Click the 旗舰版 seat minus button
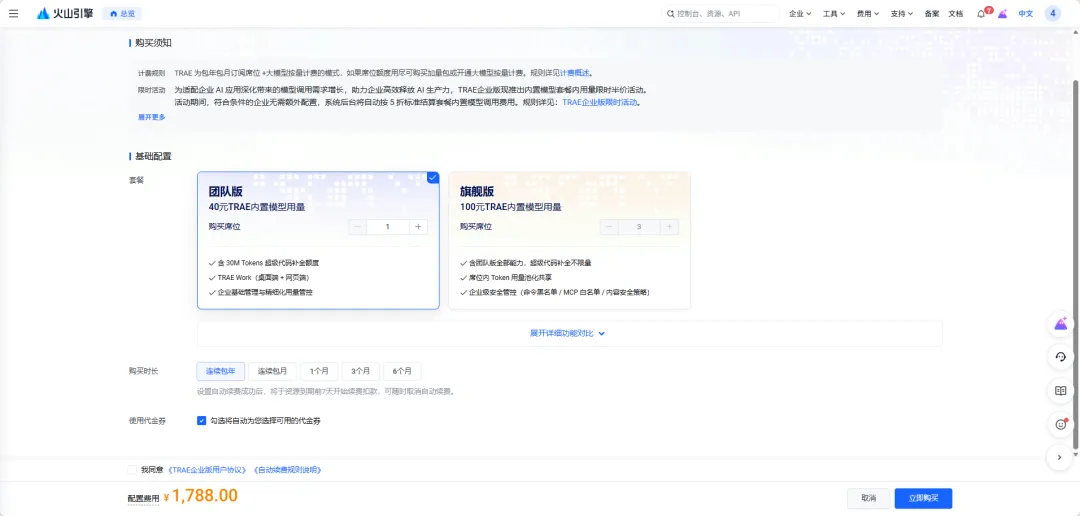 click(609, 227)
